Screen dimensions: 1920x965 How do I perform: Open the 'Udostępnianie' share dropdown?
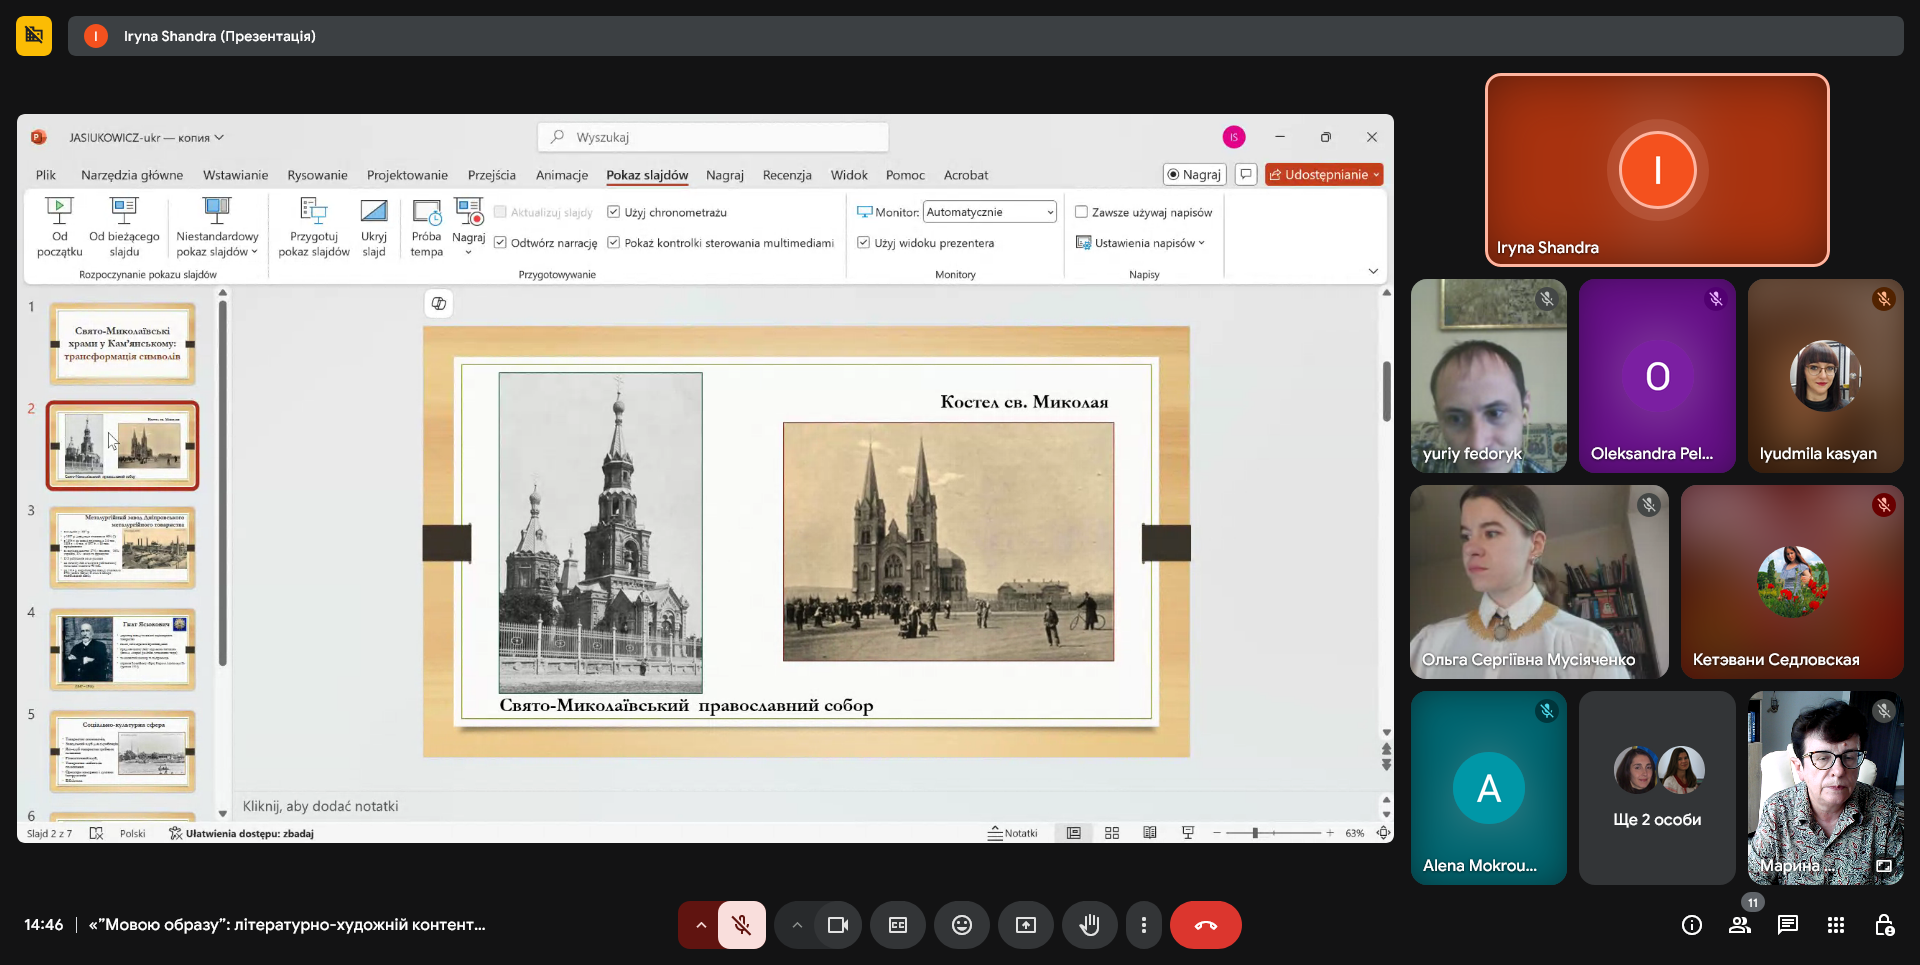pos(1324,175)
